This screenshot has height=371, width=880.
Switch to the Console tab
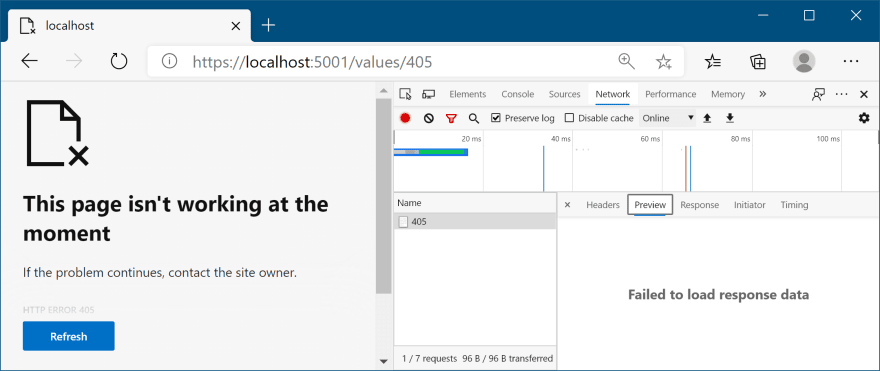click(517, 94)
